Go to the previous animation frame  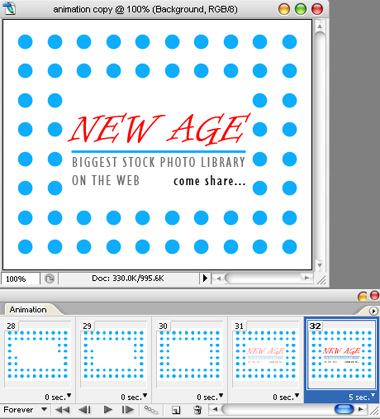pos(85,409)
